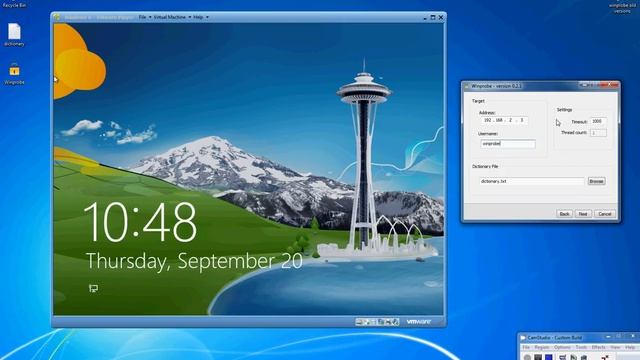Click the VMware device status icons strip
640x360 pixels.
(377, 322)
